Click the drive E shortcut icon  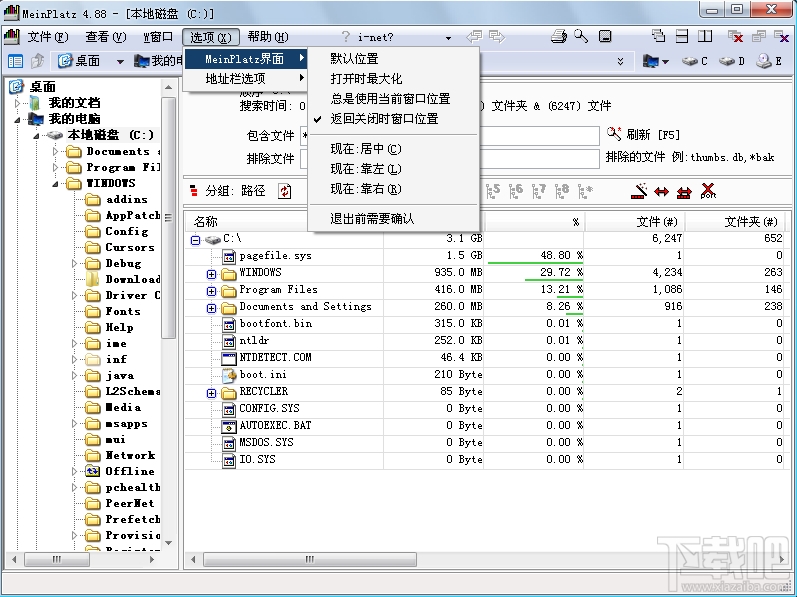769,61
